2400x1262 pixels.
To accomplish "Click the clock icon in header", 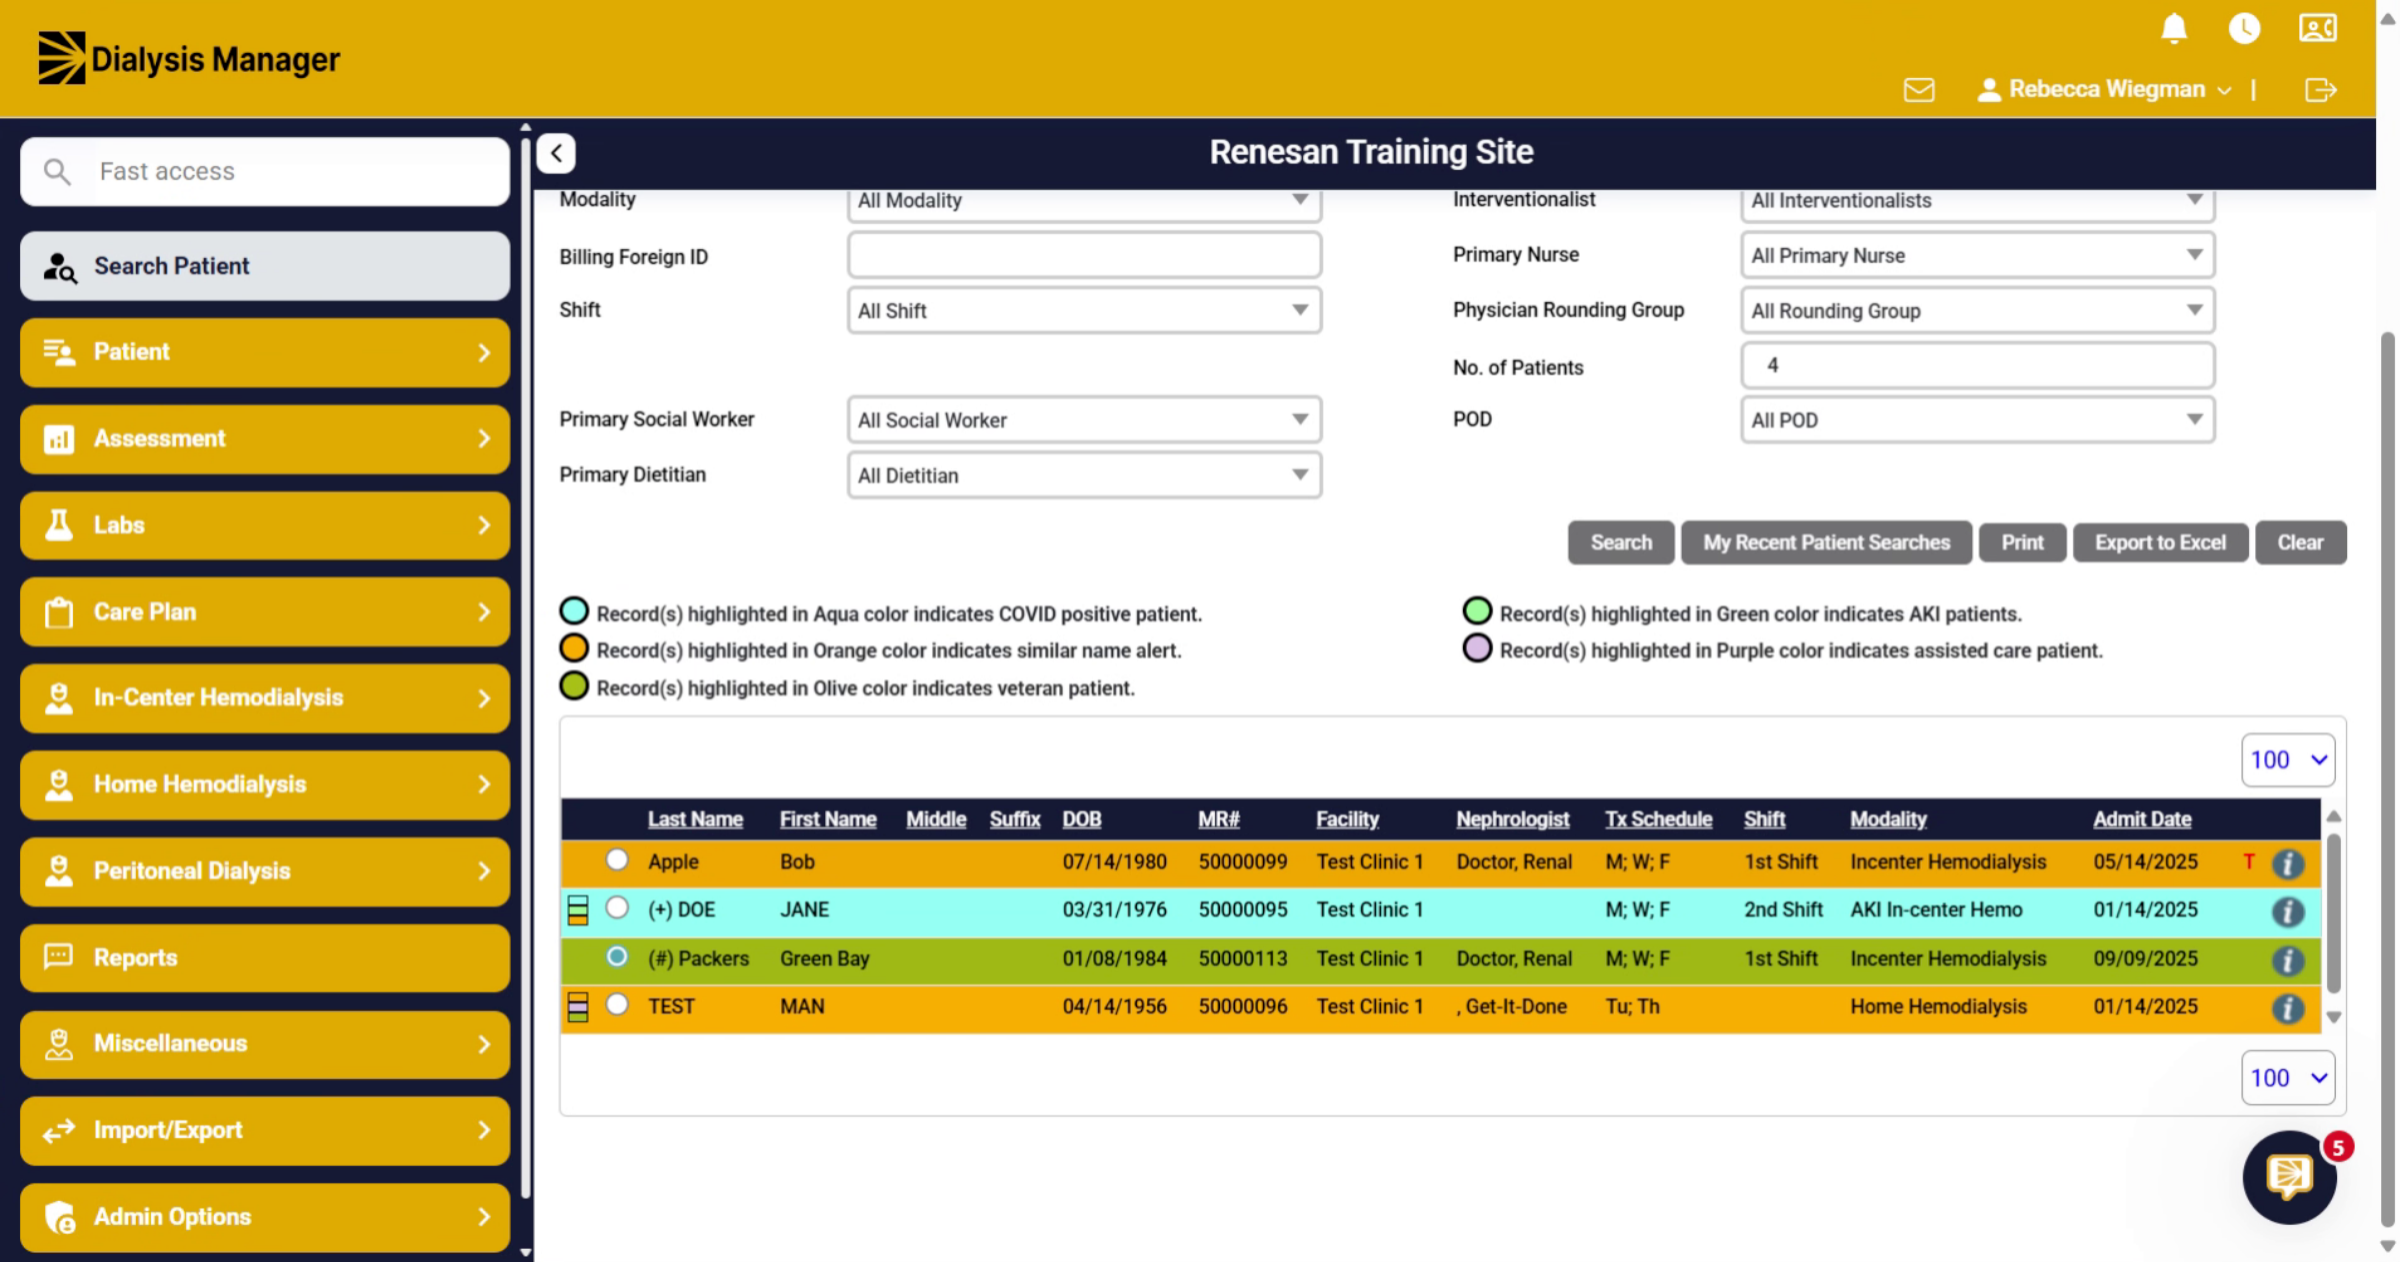I will (x=2244, y=28).
